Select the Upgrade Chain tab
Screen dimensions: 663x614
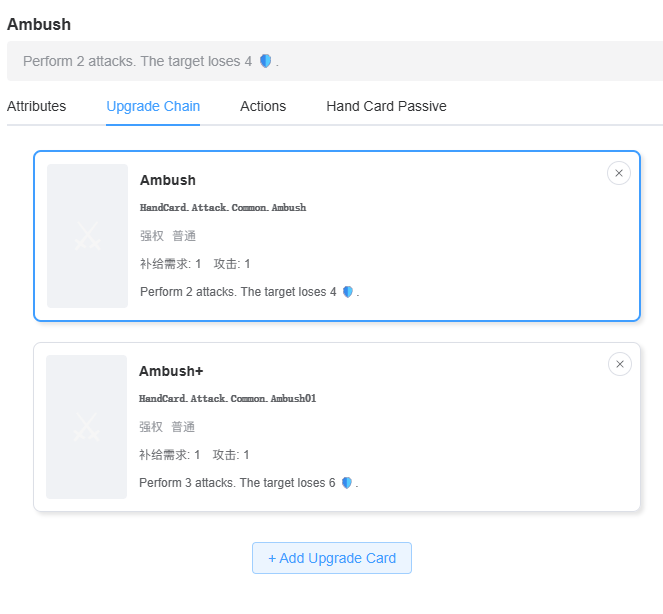[x=153, y=106]
